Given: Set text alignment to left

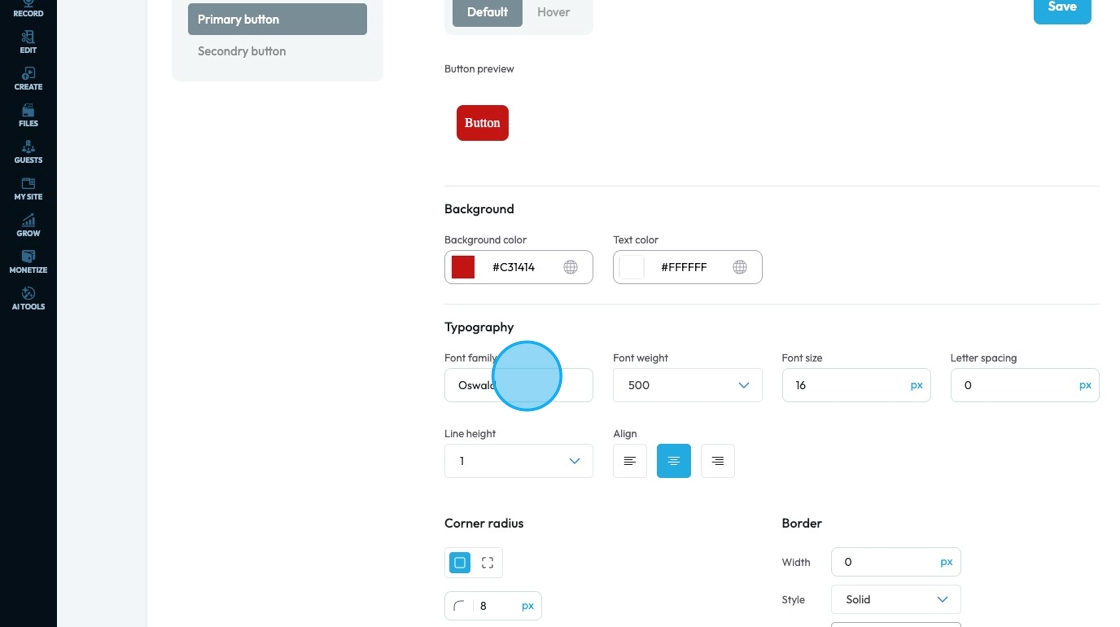Looking at the screenshot, I should click(629, 461).
